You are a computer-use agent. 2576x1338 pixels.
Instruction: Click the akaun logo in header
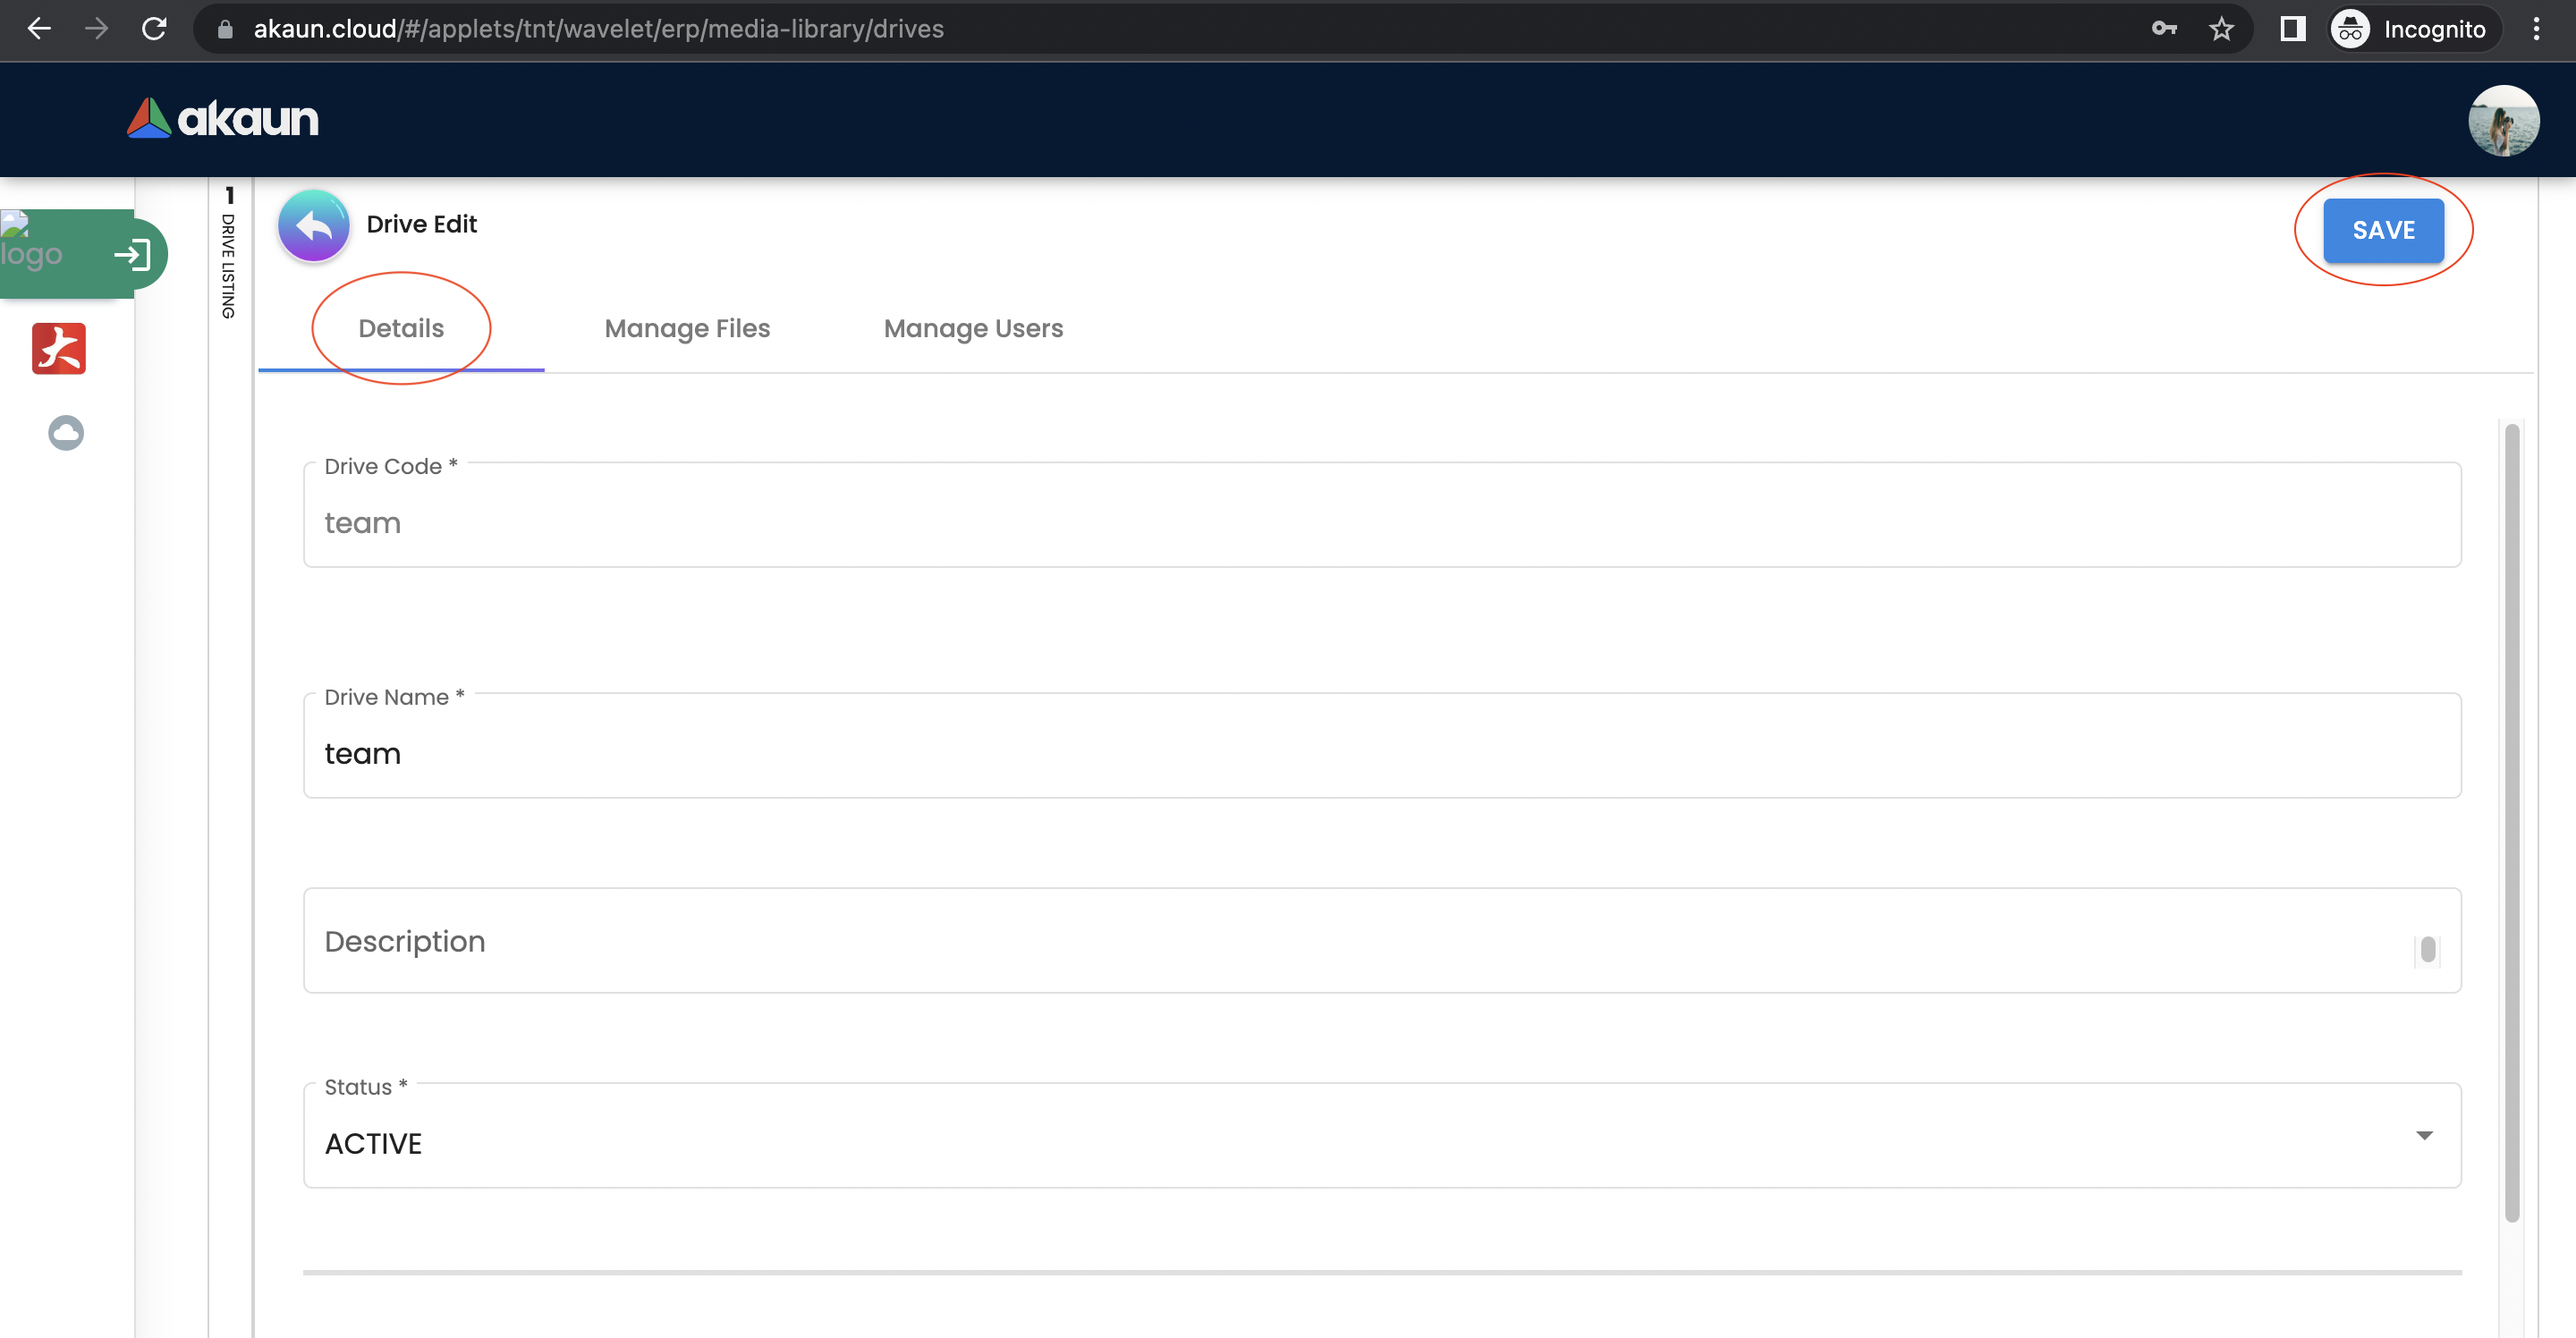(222, 119)
